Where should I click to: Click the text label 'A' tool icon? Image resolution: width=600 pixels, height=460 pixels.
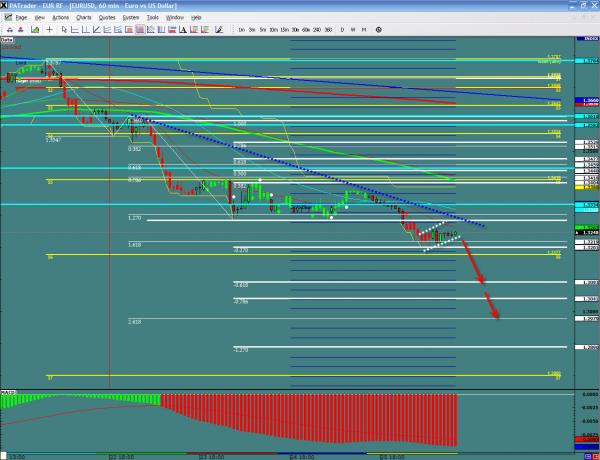point(181,30)
